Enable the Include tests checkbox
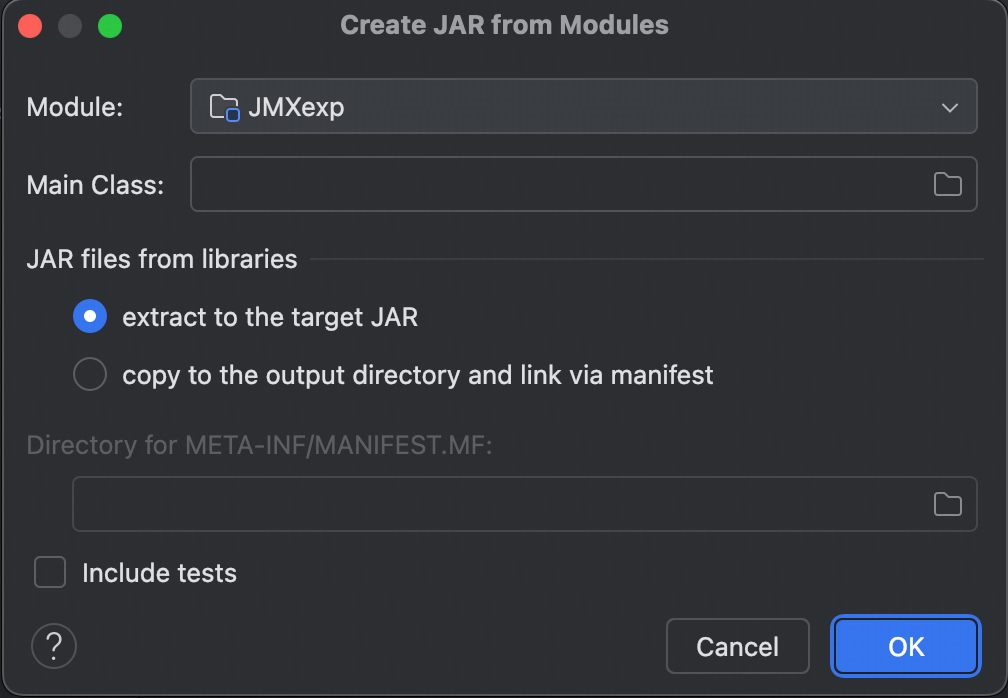The image size is (1008, 698). click(50, 573)
